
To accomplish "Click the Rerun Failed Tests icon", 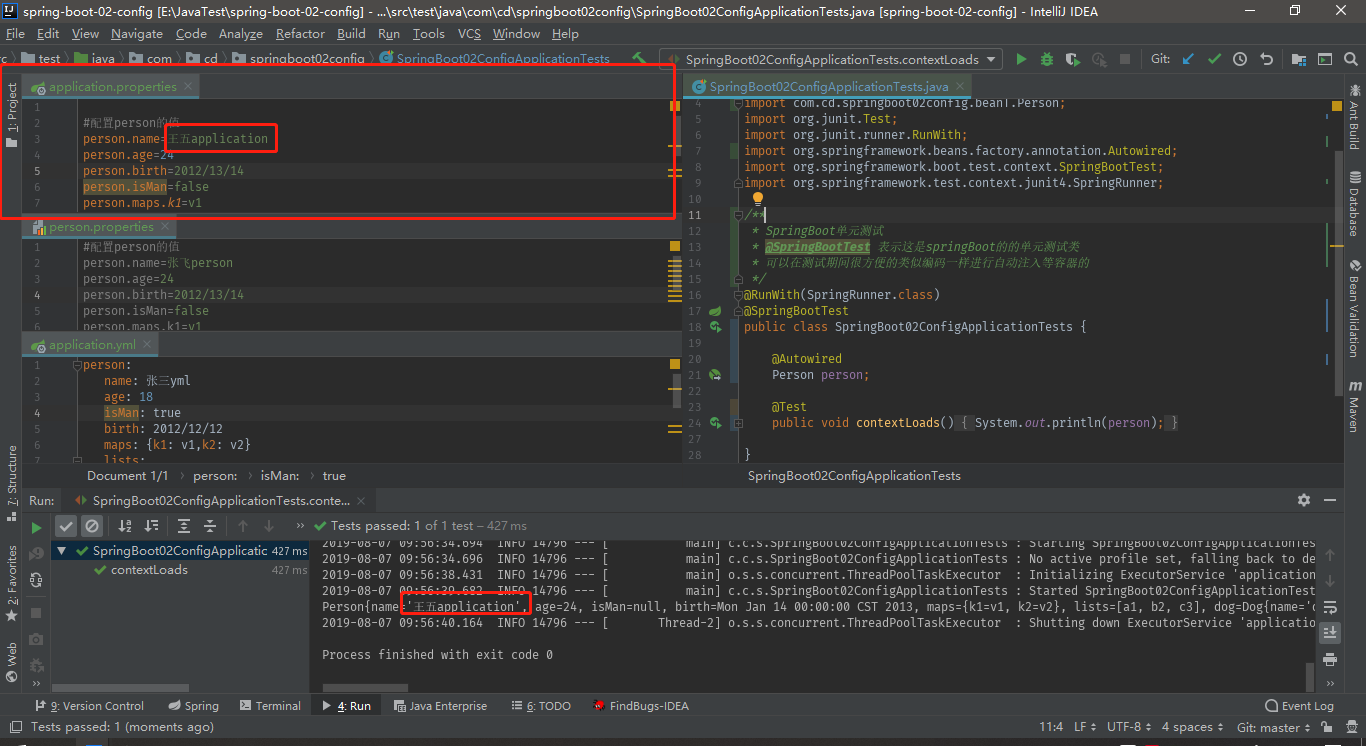I will coord(37,553).
